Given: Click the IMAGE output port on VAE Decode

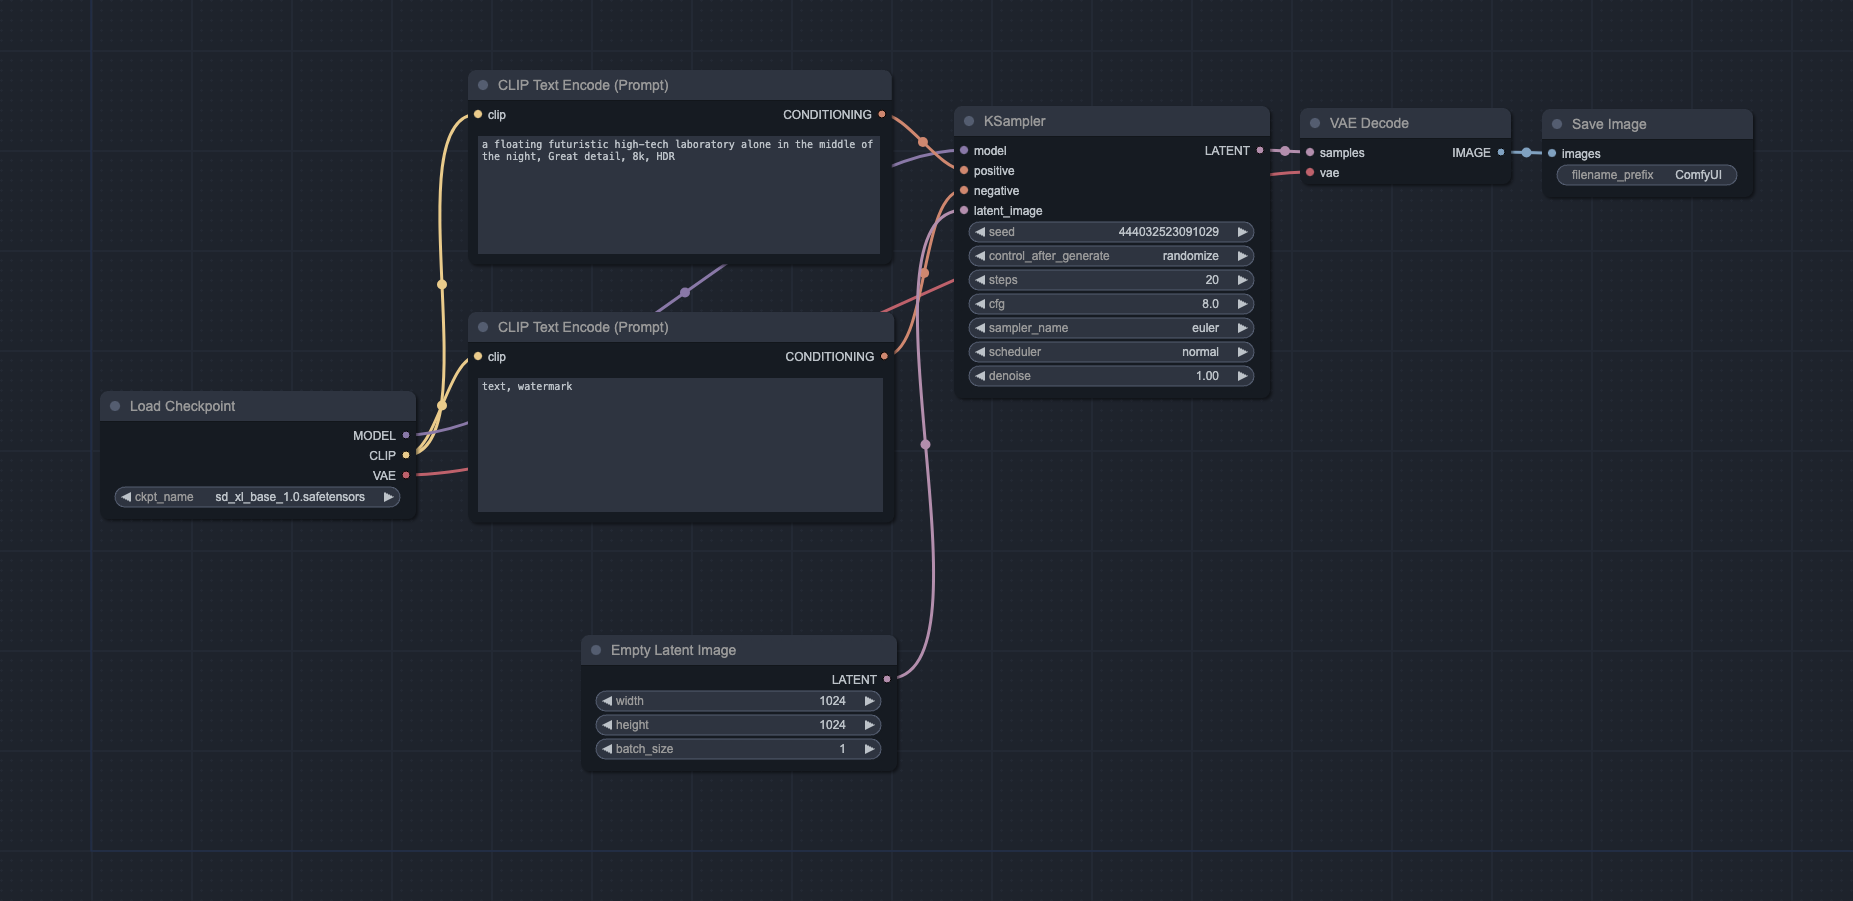Looking at the screenshot, I should [1501, 152].
